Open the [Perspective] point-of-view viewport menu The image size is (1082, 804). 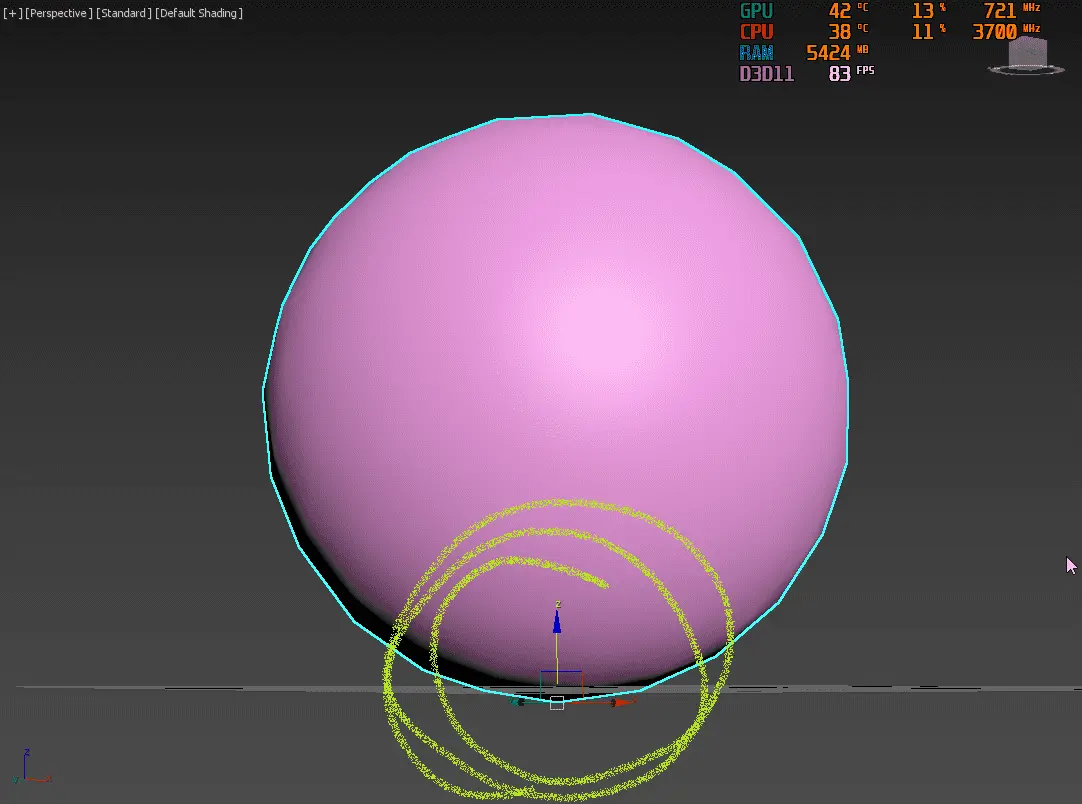click(x=59, y=13)
